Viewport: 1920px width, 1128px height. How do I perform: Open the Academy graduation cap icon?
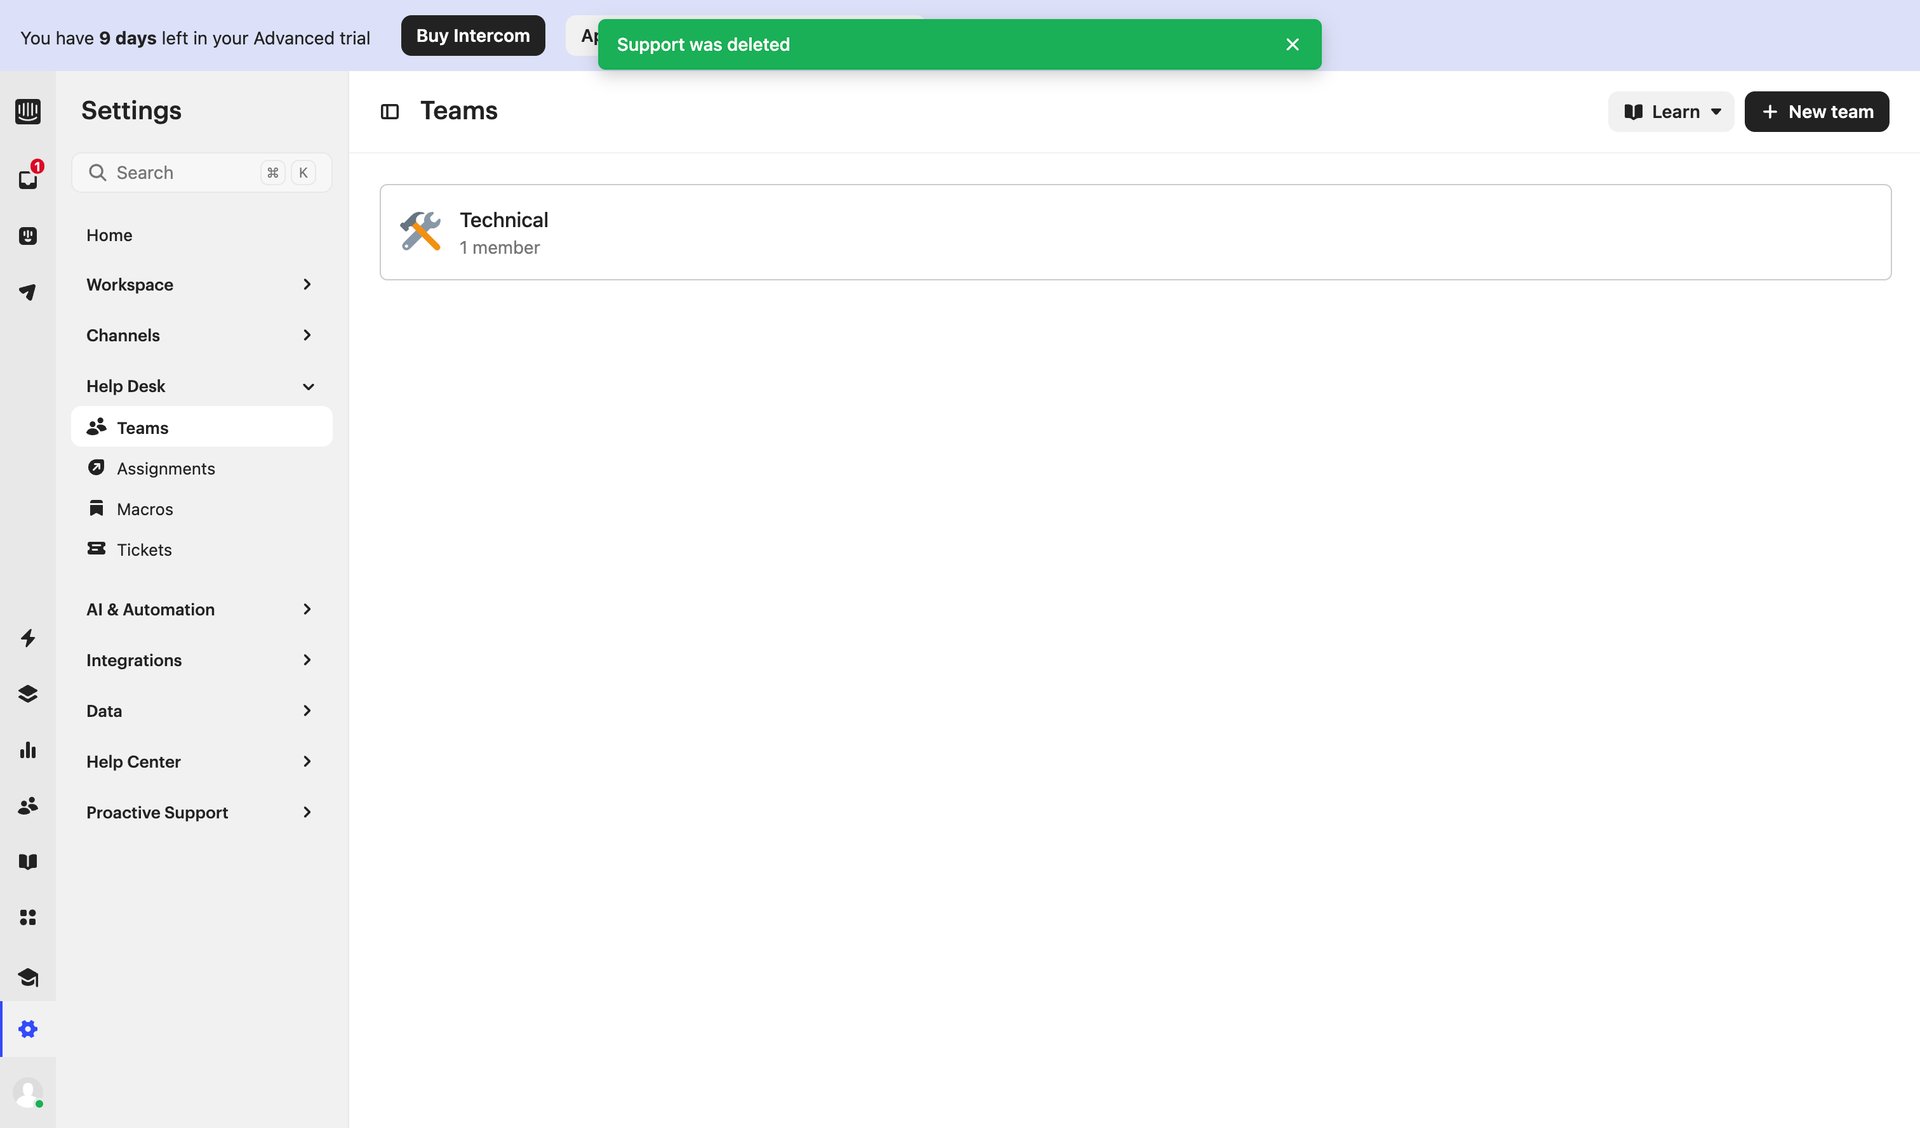tap(27, 977)
